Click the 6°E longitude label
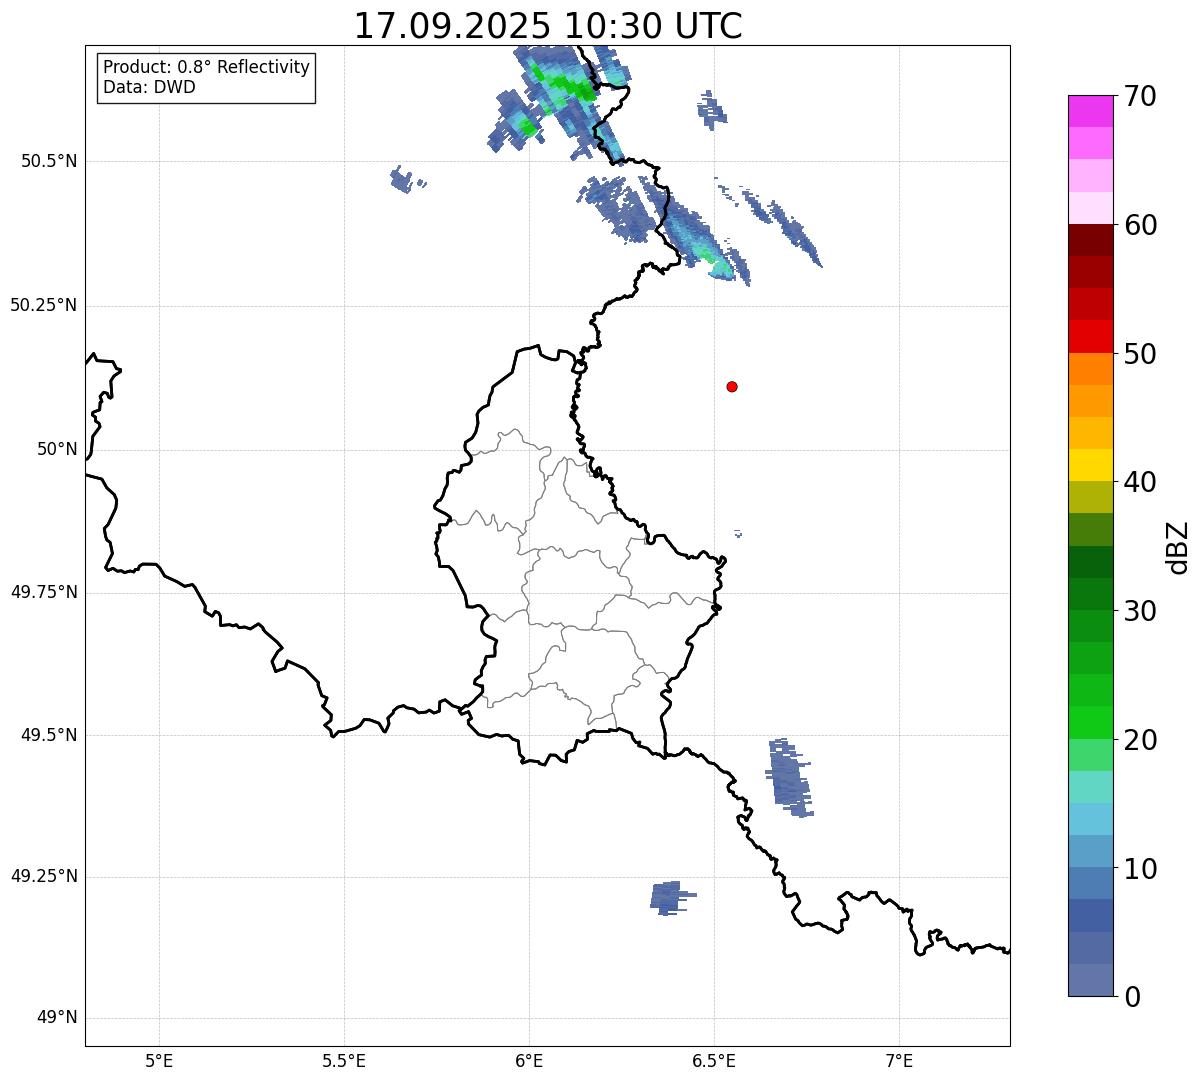The height and width of the screenshot is (1081, 1202). click(x=529, y=1060)
